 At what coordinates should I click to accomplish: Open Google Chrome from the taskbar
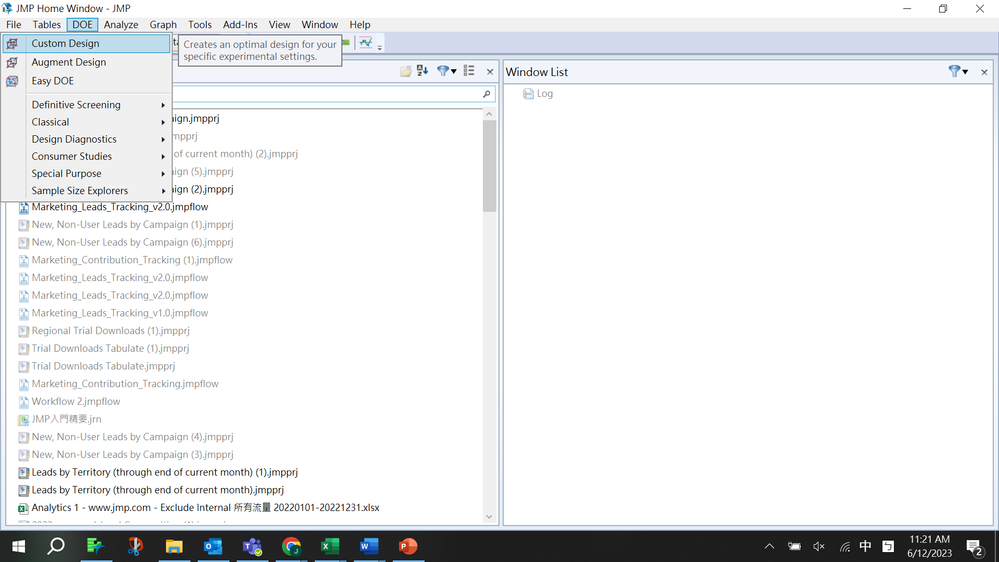[x=291, y=546]
